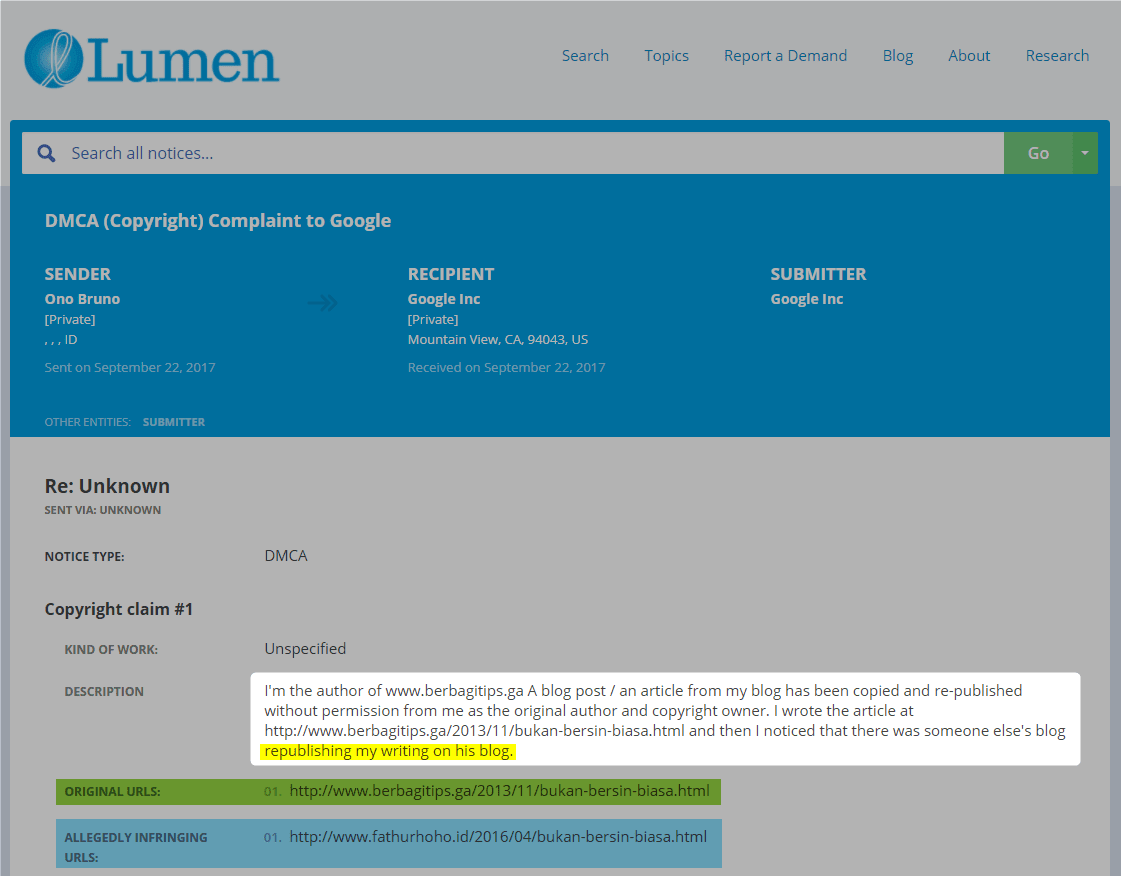Go to the Blog page
This screenshot has height=876, width=1121.
(897, 56)
